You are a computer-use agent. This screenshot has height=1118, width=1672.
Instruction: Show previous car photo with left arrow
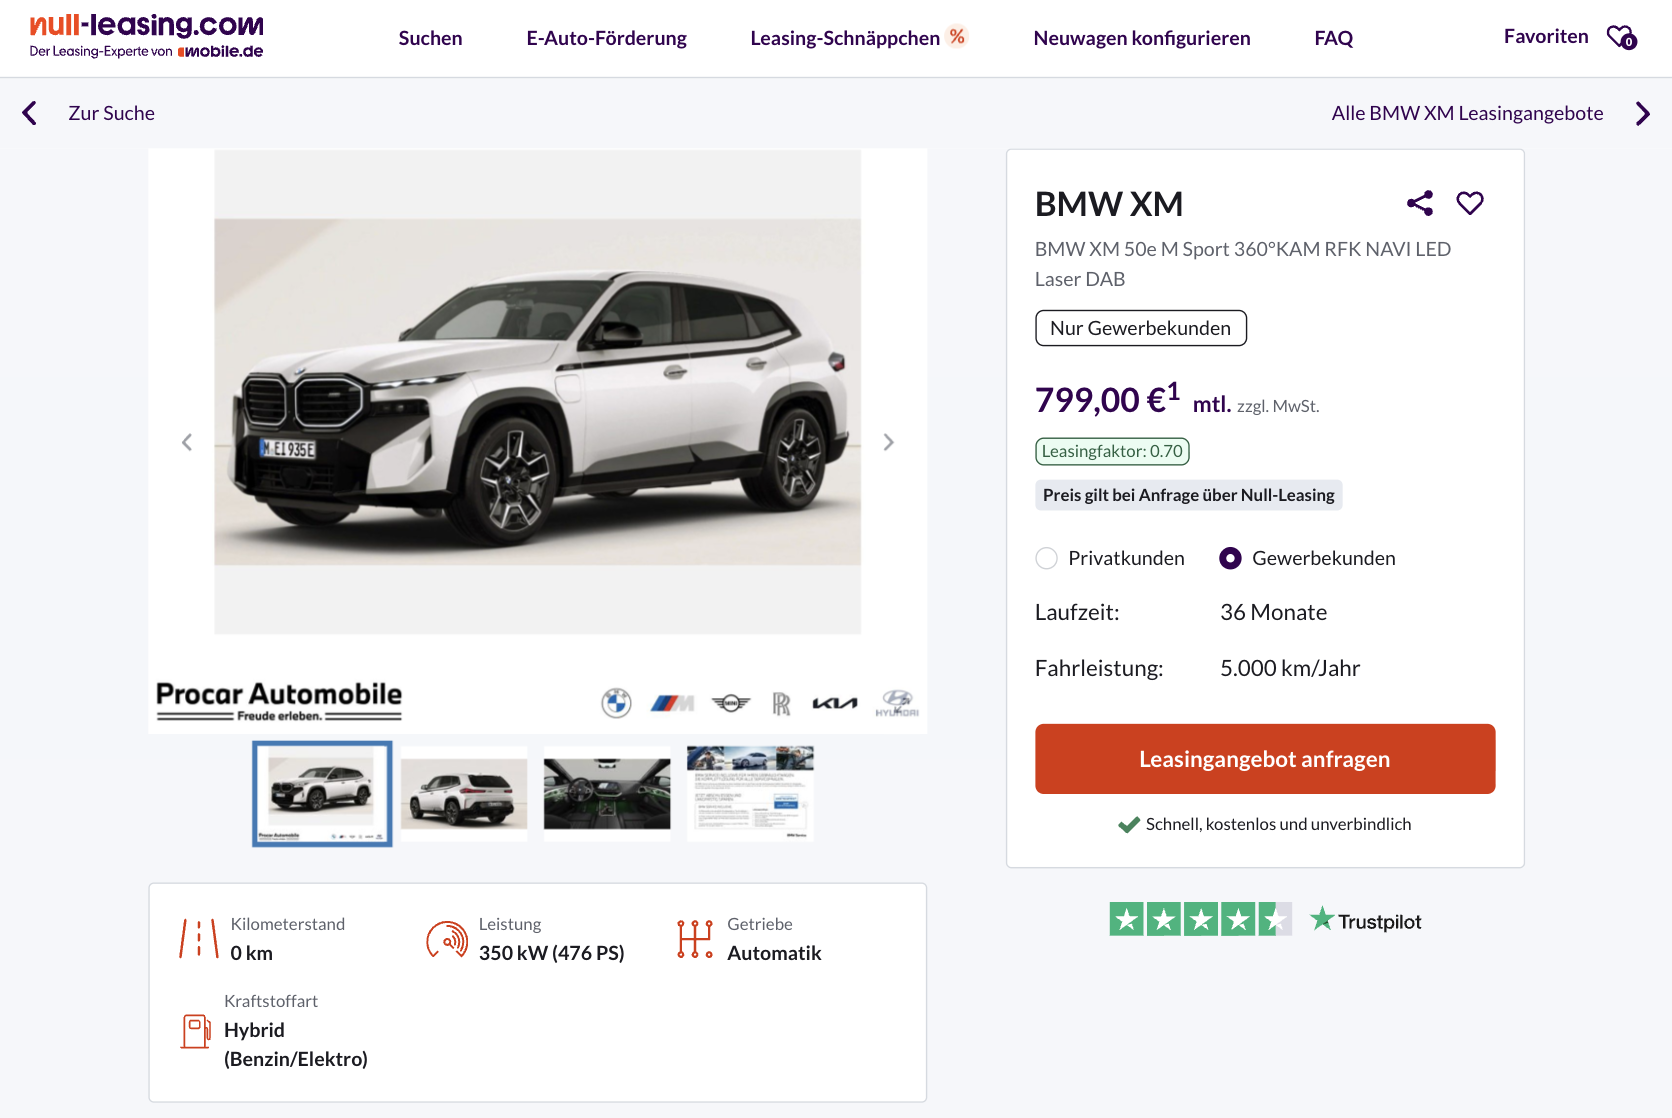tap(187, 442)
